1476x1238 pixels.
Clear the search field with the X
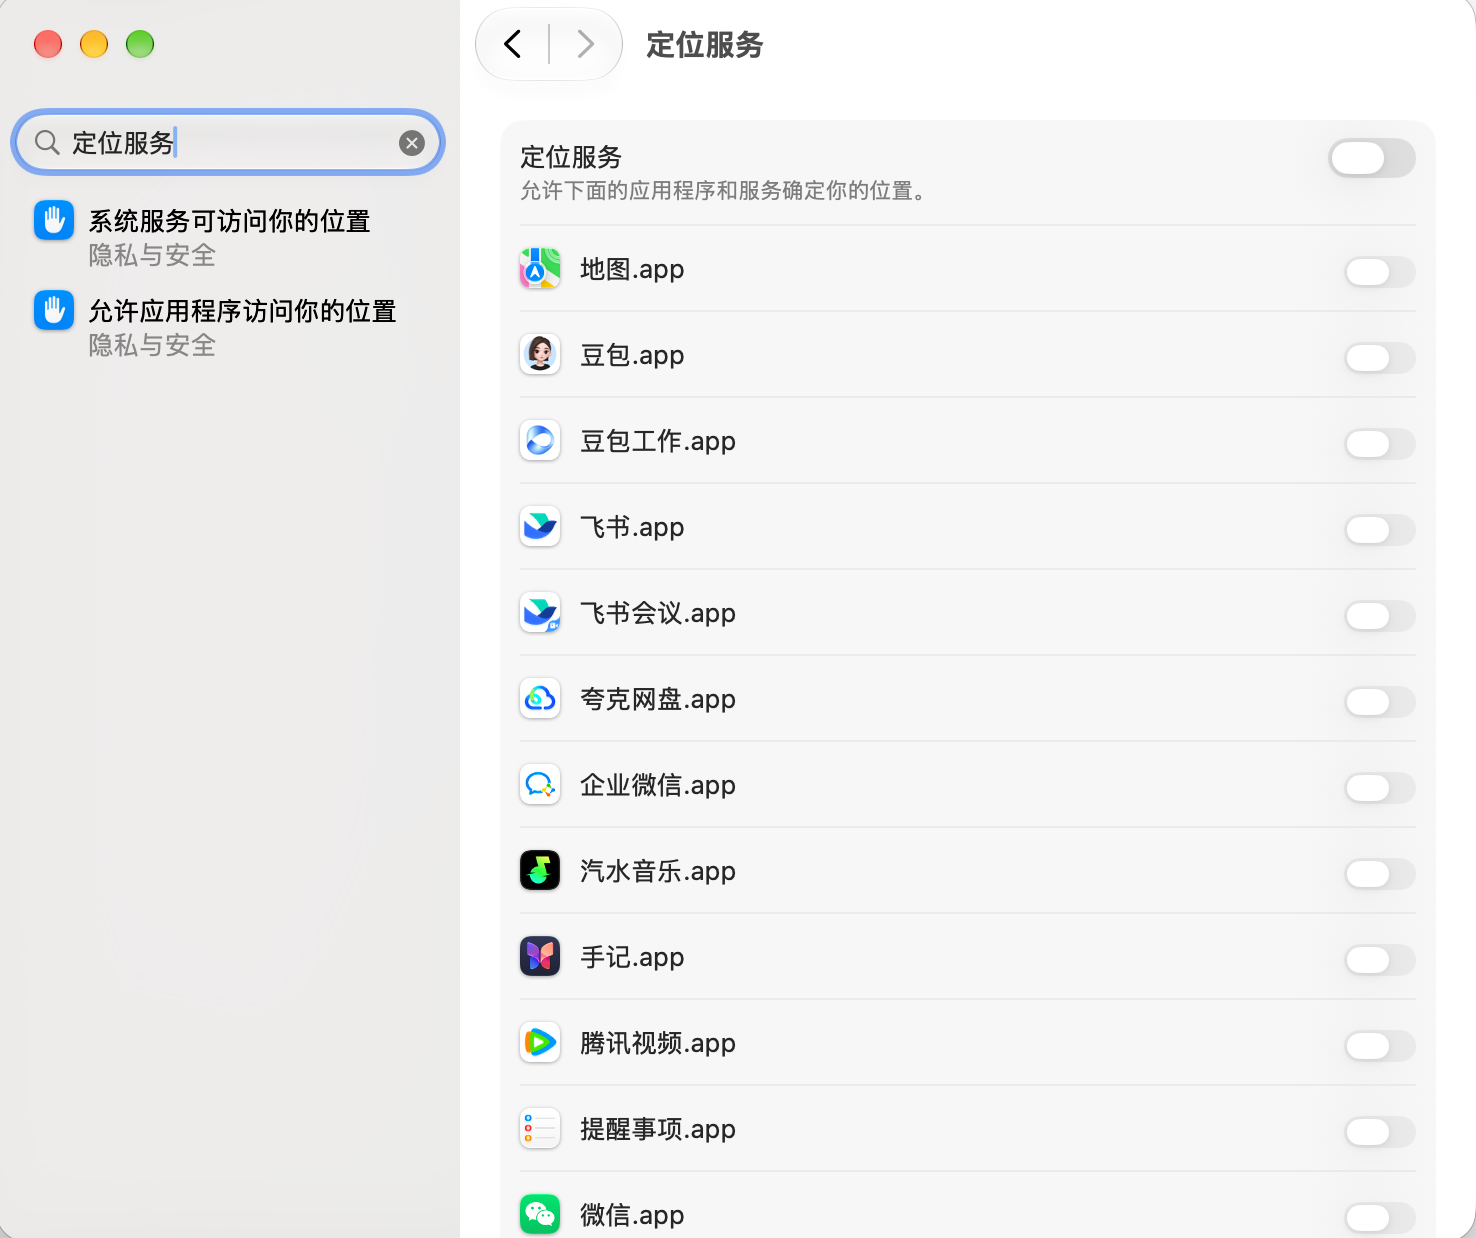click(412, 143)
